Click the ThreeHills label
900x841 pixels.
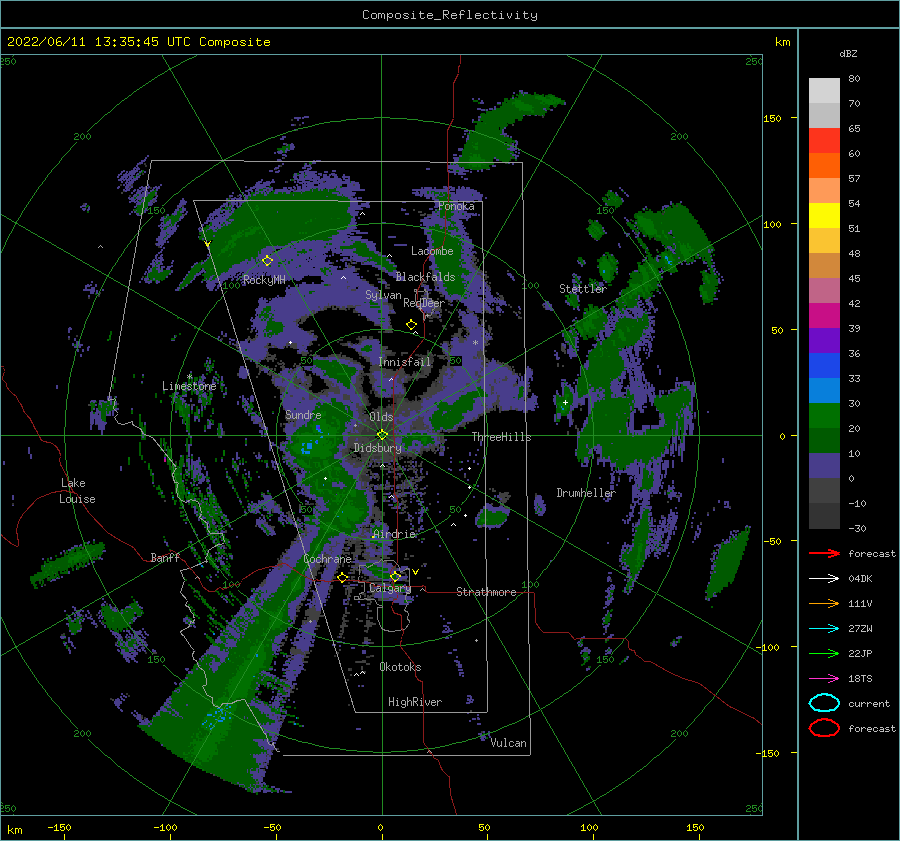[502, 437]
